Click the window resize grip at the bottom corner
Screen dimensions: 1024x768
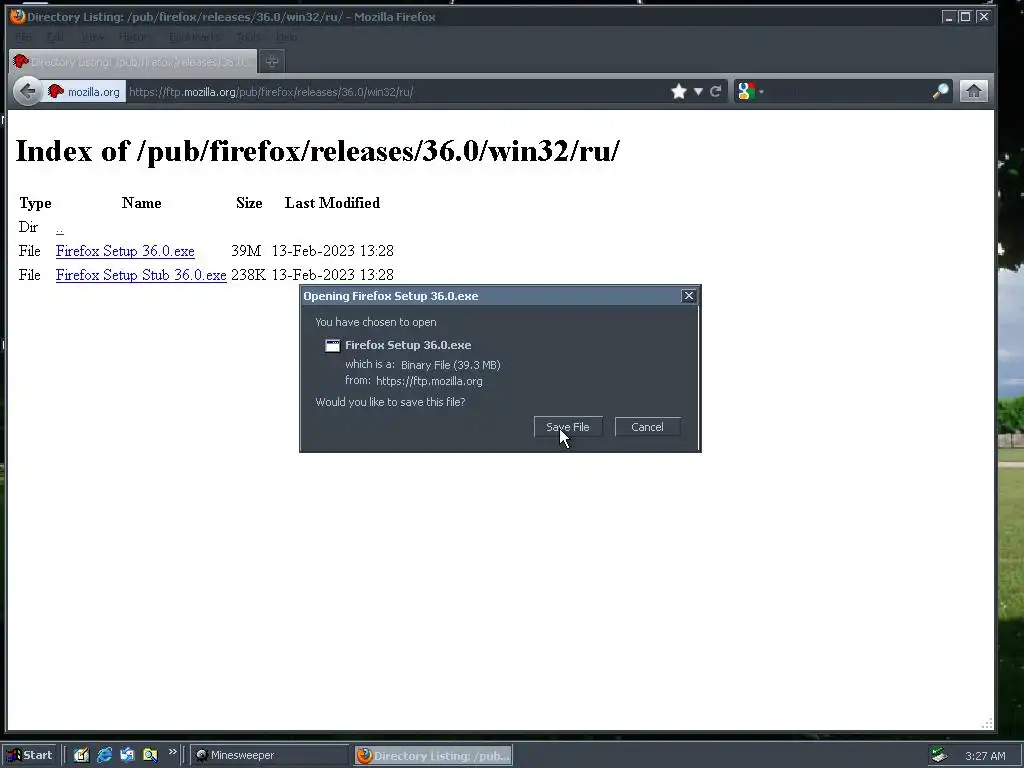coord(987,724)
